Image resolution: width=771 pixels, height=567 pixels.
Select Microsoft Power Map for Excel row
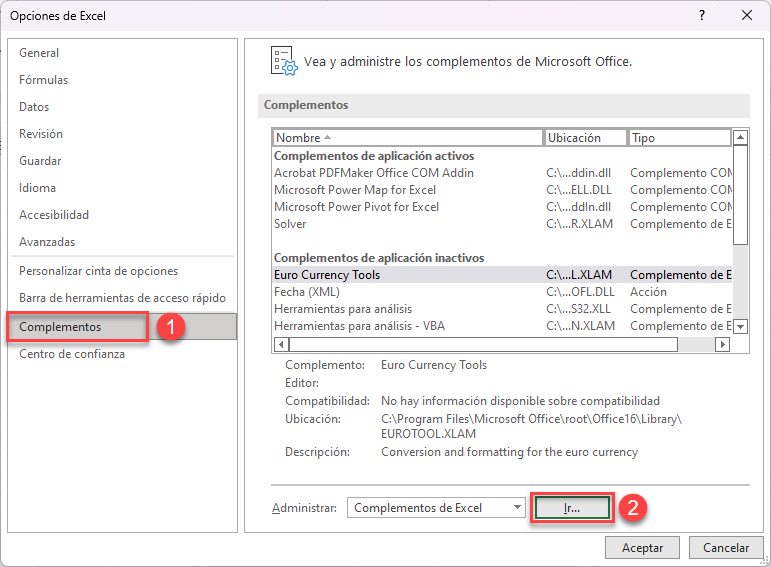click(x=502, y=190)
